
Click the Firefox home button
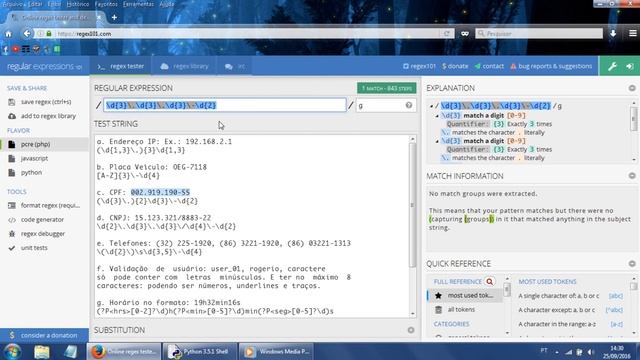point(9,34)
